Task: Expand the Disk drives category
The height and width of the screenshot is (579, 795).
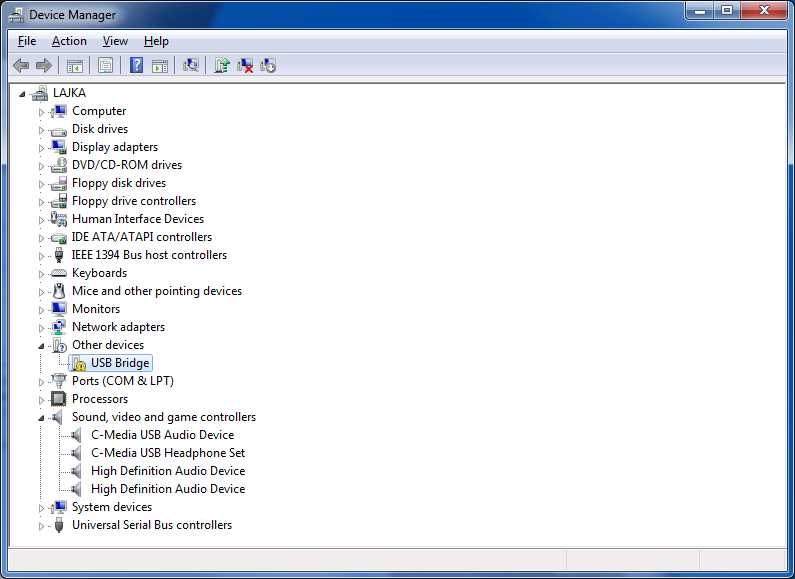Action: [42, 130]
